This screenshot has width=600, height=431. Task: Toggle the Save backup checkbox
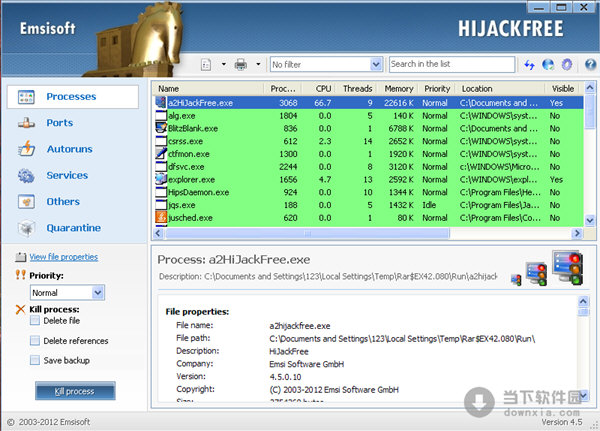click(x=35, y=360)
